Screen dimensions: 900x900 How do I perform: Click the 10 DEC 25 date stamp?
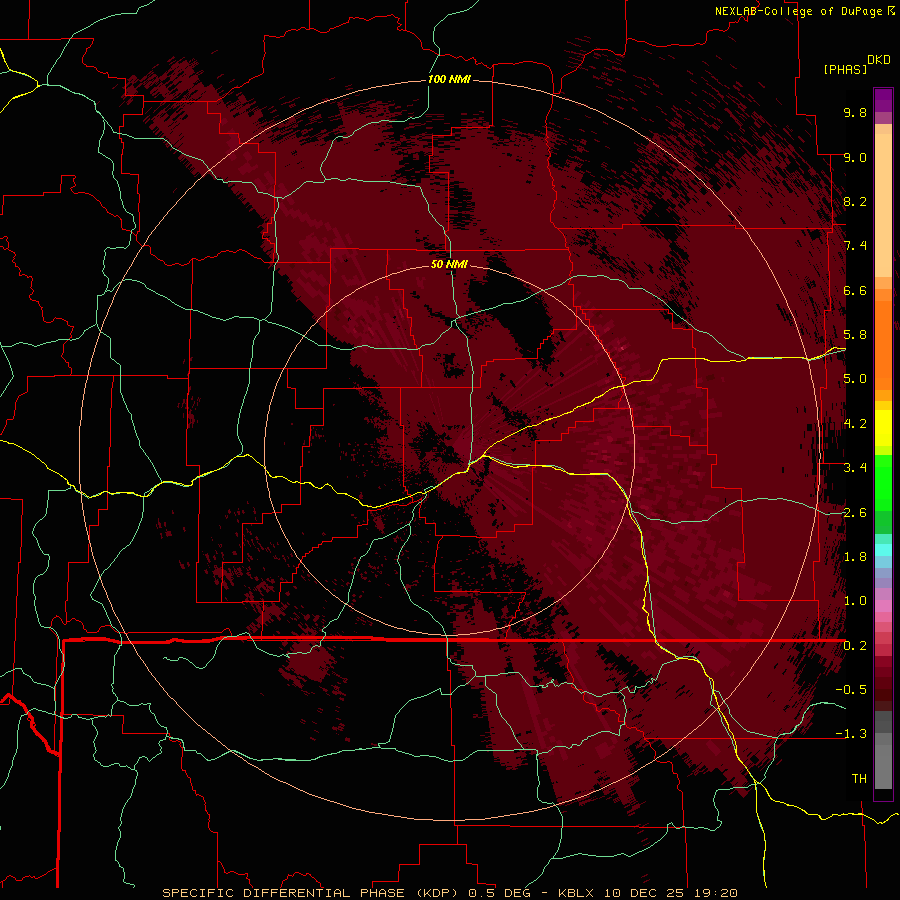pos(644,893)
